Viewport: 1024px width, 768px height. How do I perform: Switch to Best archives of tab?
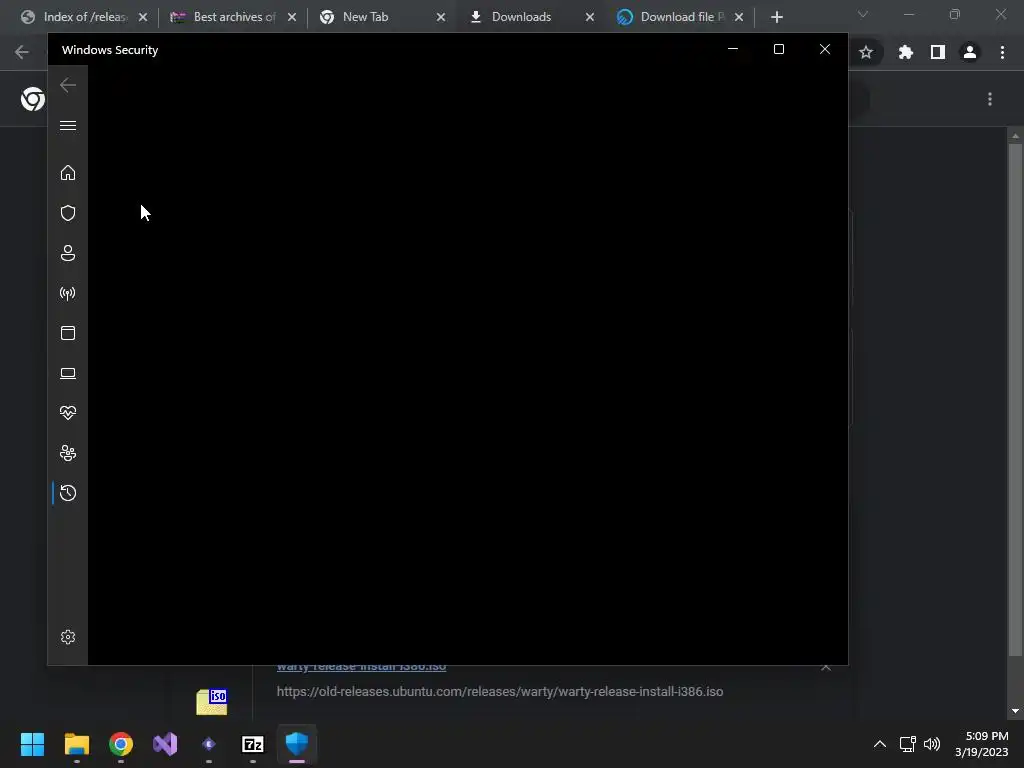click(233, 17)
